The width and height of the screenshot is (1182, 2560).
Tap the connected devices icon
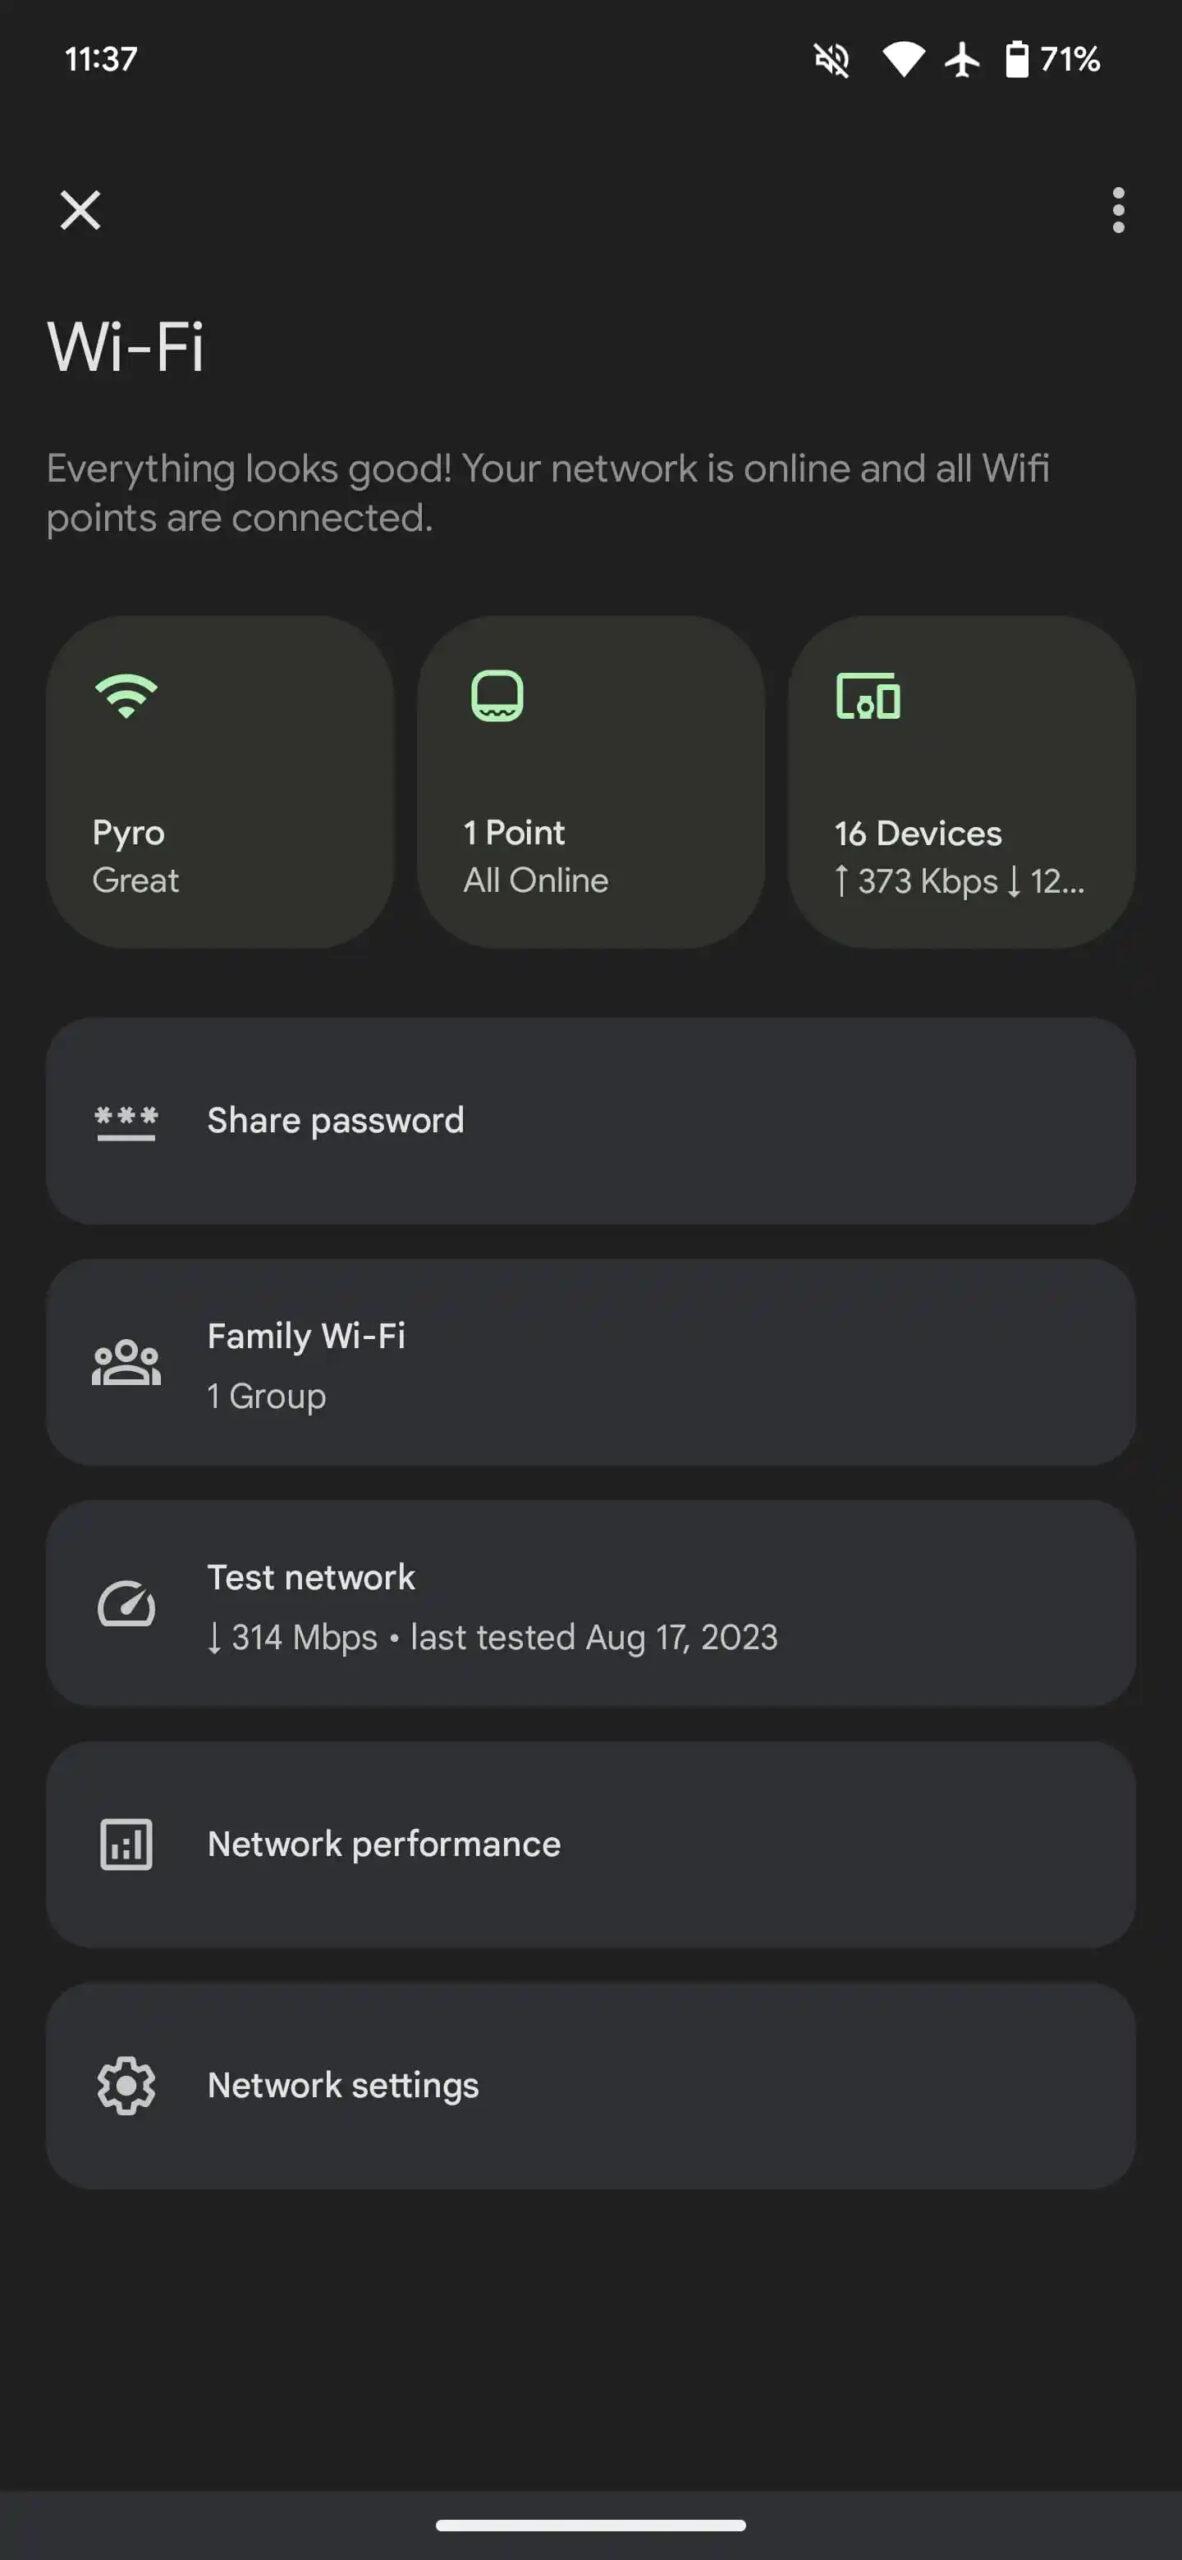[x=868, y=696]
